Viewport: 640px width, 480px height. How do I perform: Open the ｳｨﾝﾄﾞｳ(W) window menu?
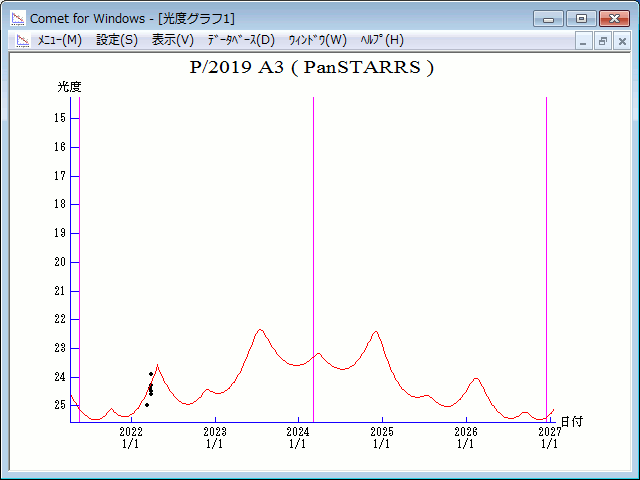pyautogui.click(x=317, y=40)
